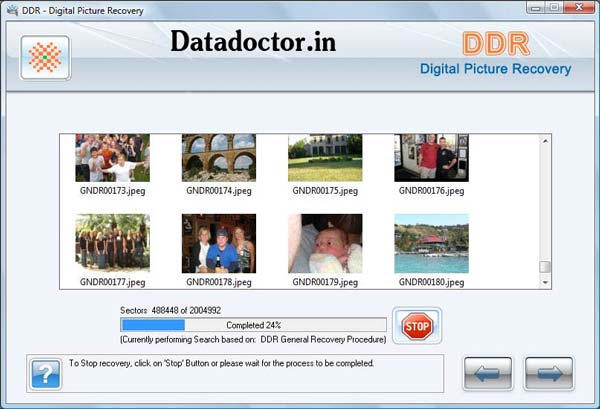Click file name GNDR00177.jpeg
The image size is (600, 409).
tap(112, 282)
